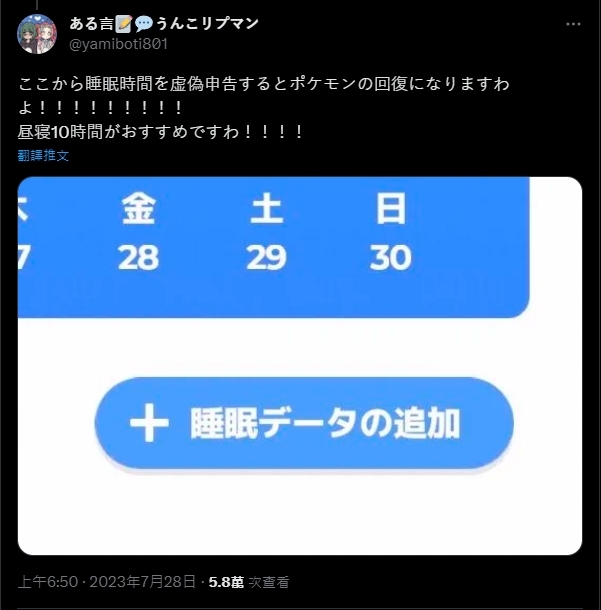
Task: Select Friday 金 in the calendar strip
Action: pos(138,209)
